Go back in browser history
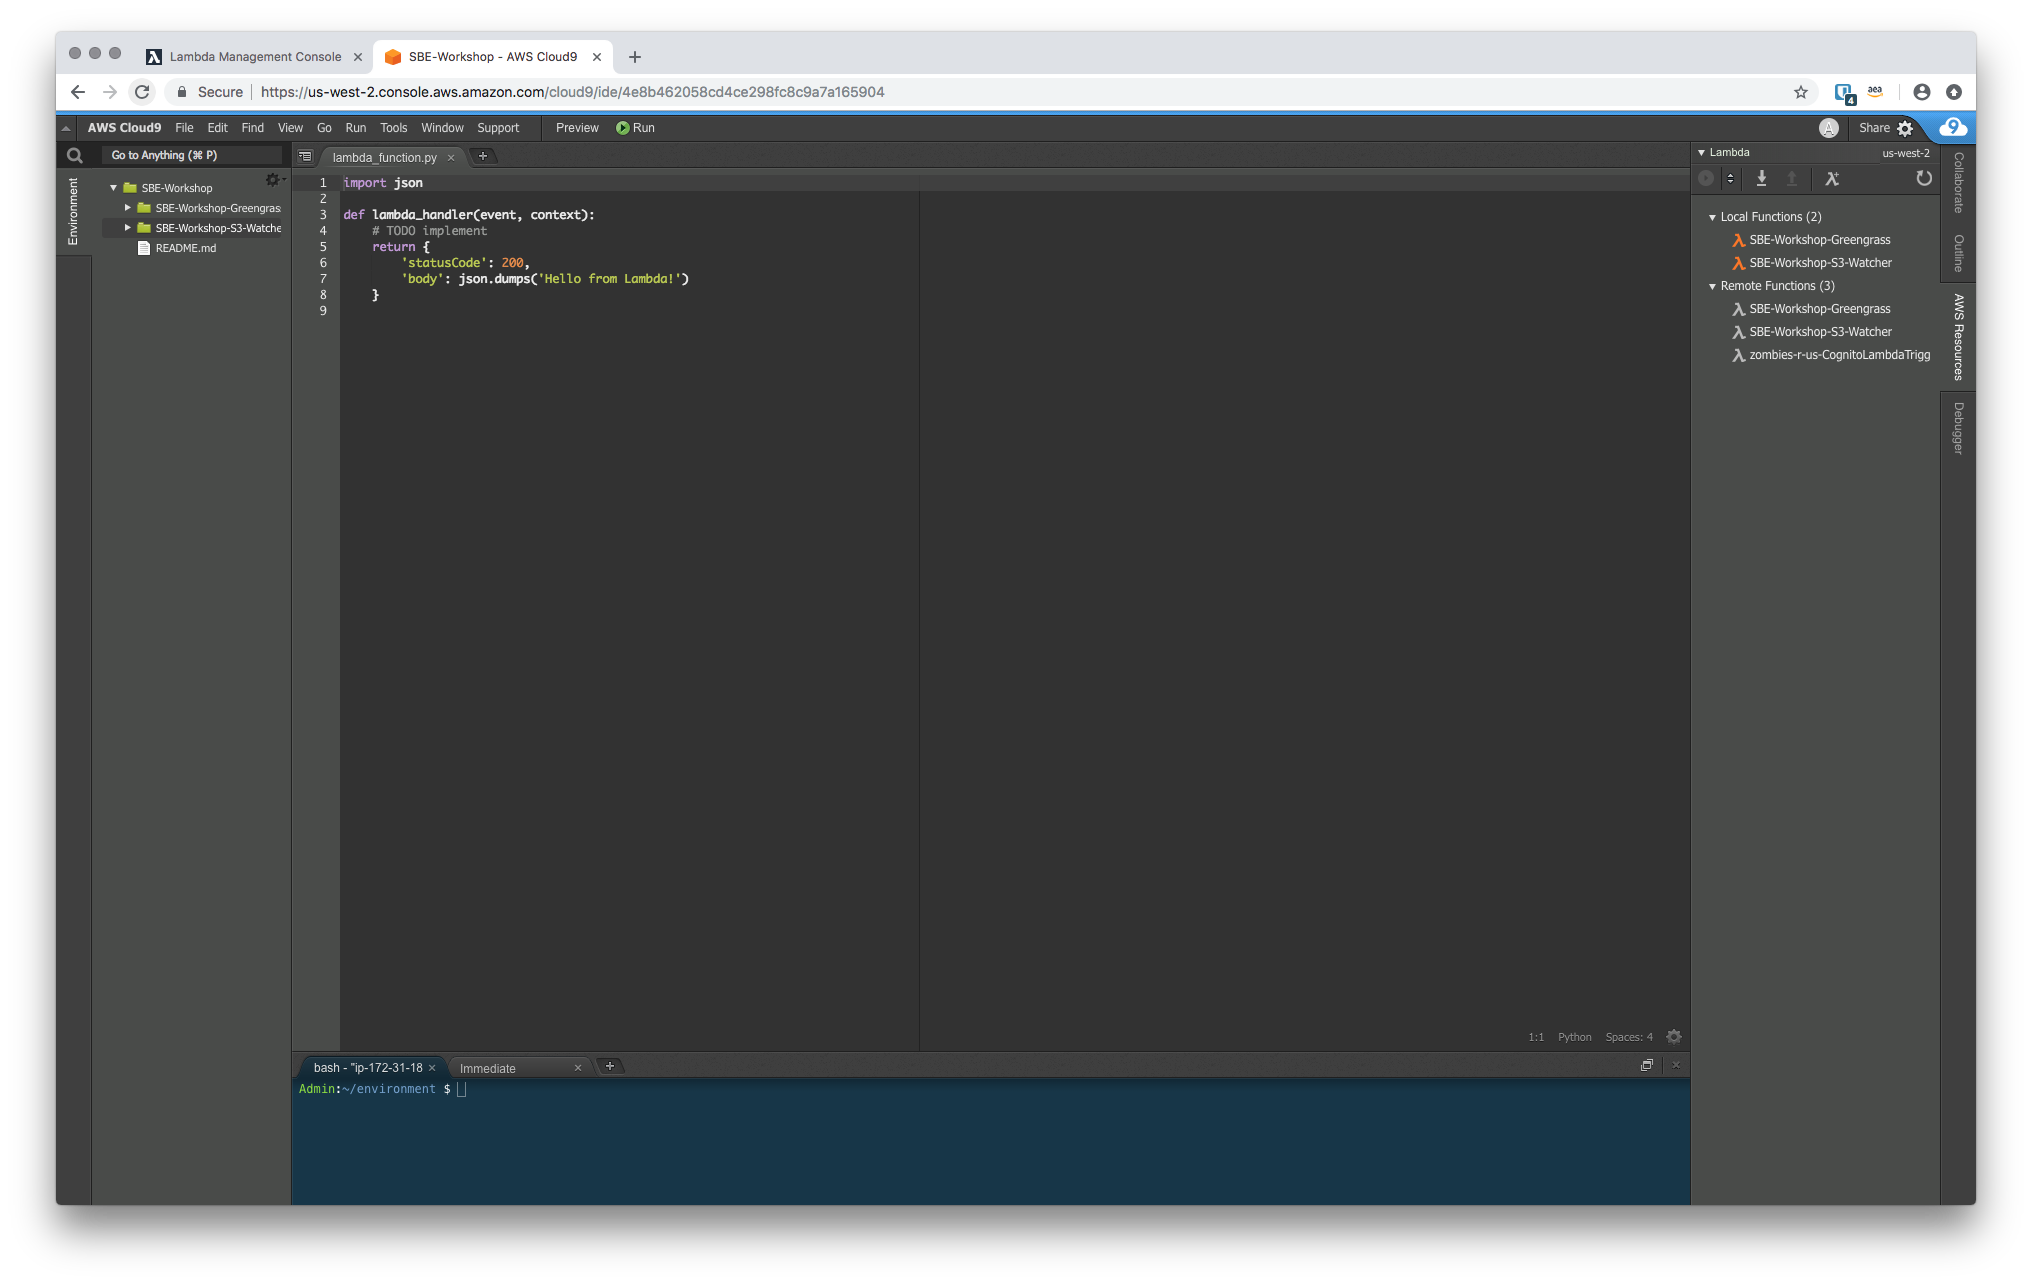Viewport: 2032px width, 1285px height. (x=78, y=92)
